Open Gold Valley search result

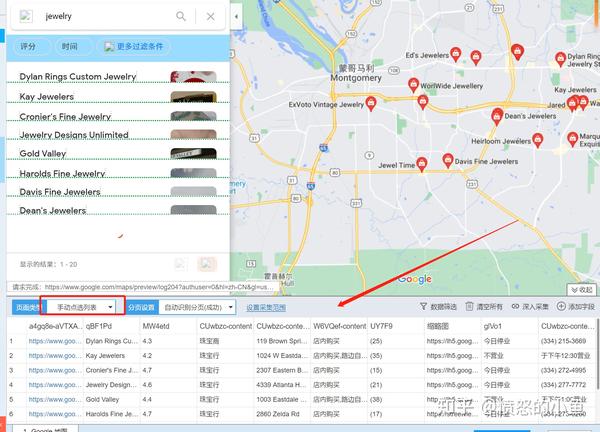pos(43,153)
